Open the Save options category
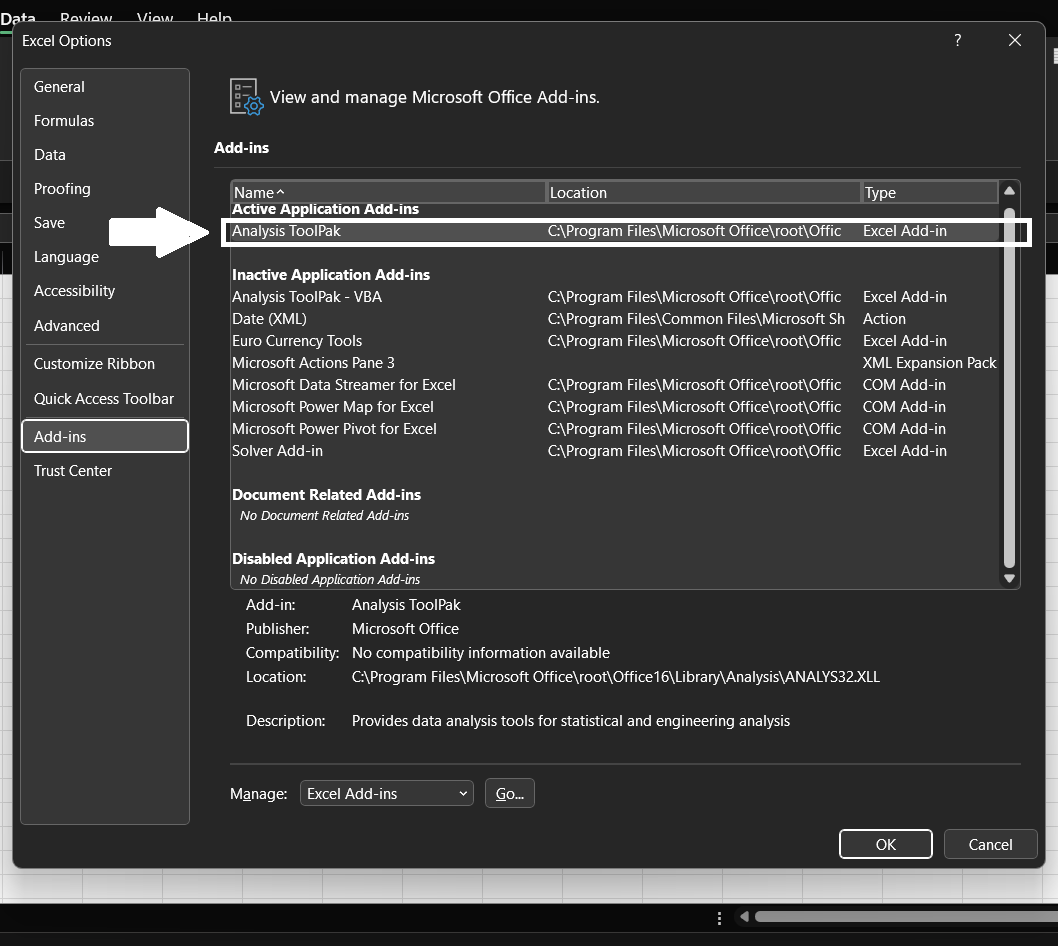1058x946 pixels. tap(49, 223)
